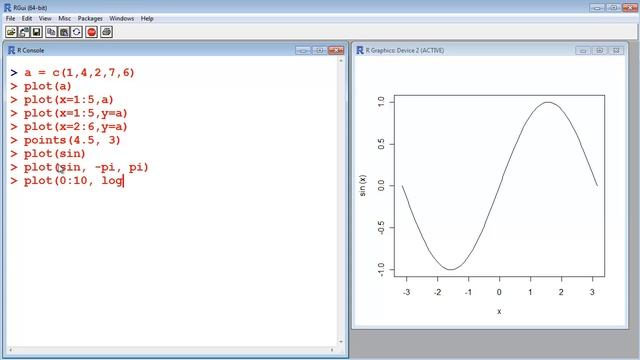The height and width of the screenshot is (360, 640).
Task: Click the x-axis tick label '0'
Action: tap(499, 292)
